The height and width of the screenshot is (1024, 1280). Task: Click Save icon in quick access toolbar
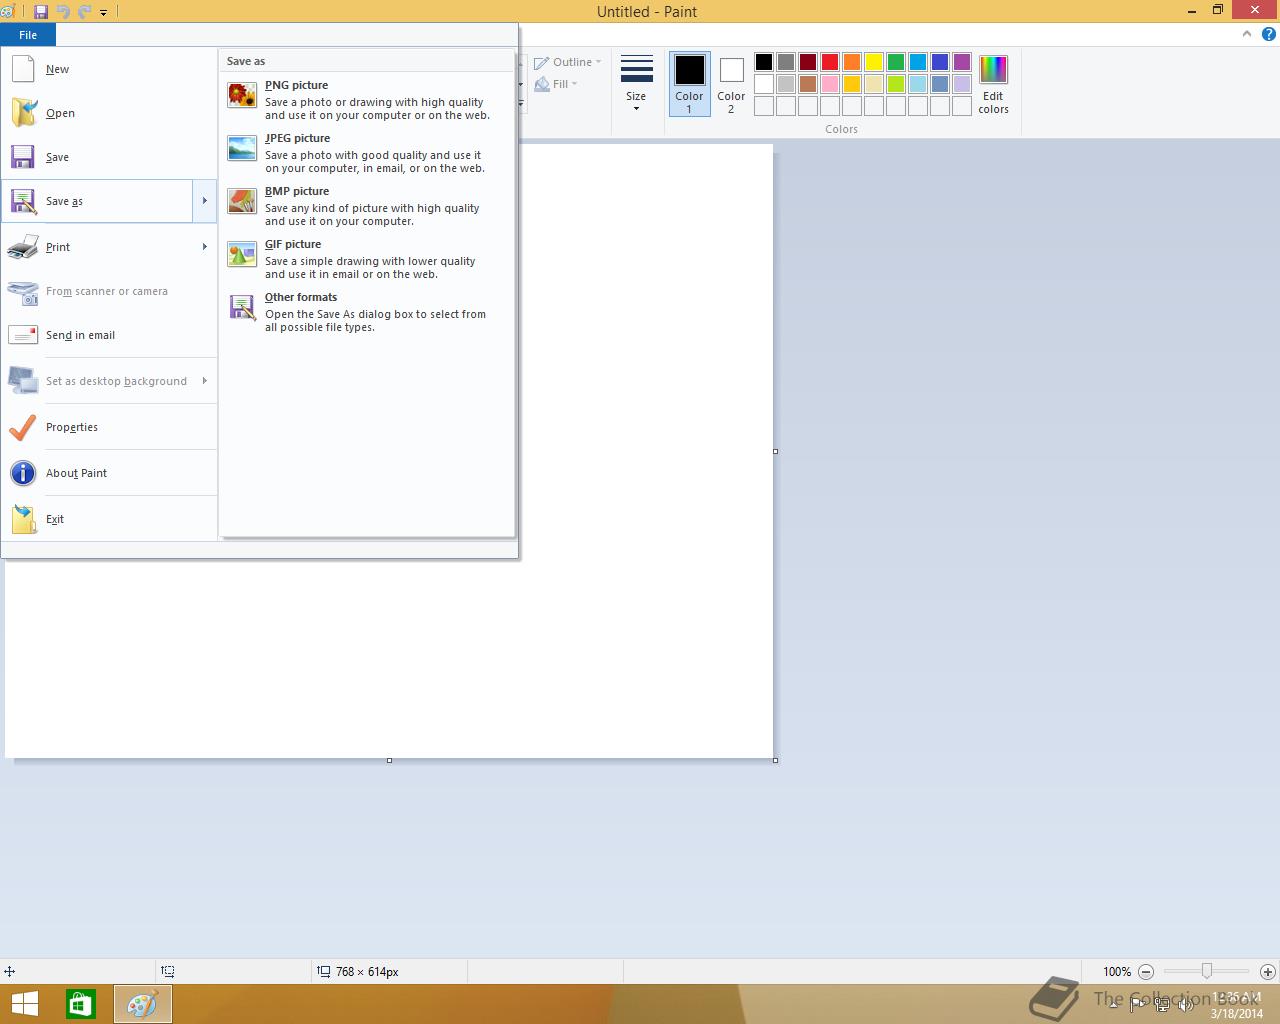pyautogui.click(x=41, y=12)
